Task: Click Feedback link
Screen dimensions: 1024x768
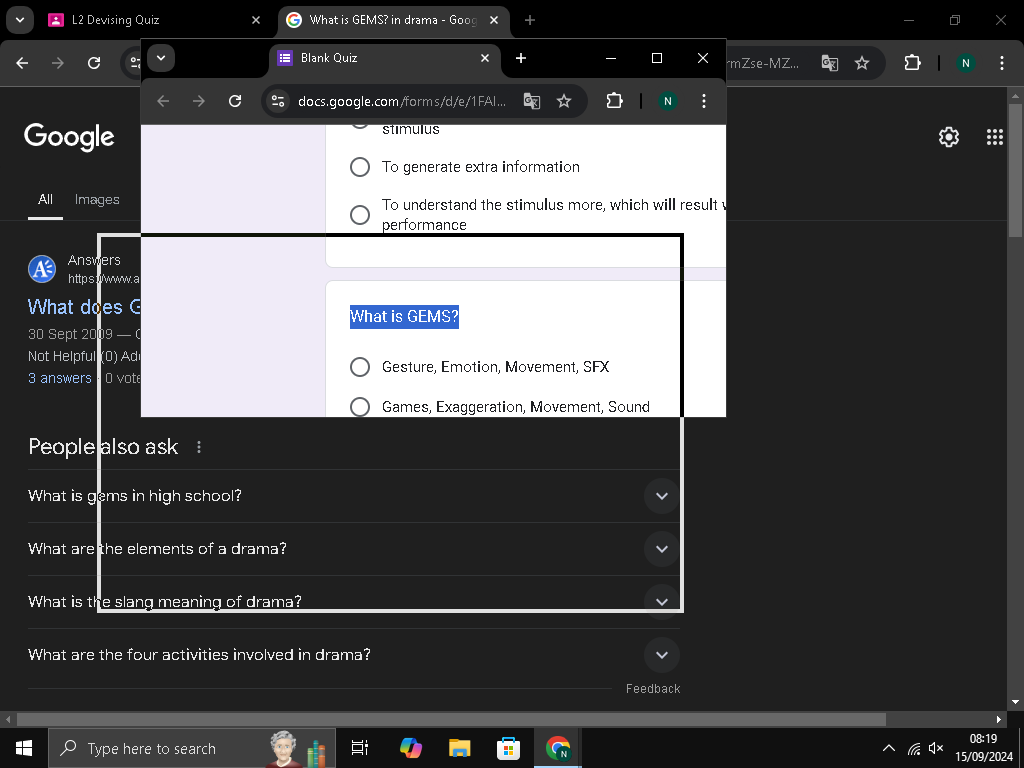Action: pyautogui.click(x=653, y=688)
